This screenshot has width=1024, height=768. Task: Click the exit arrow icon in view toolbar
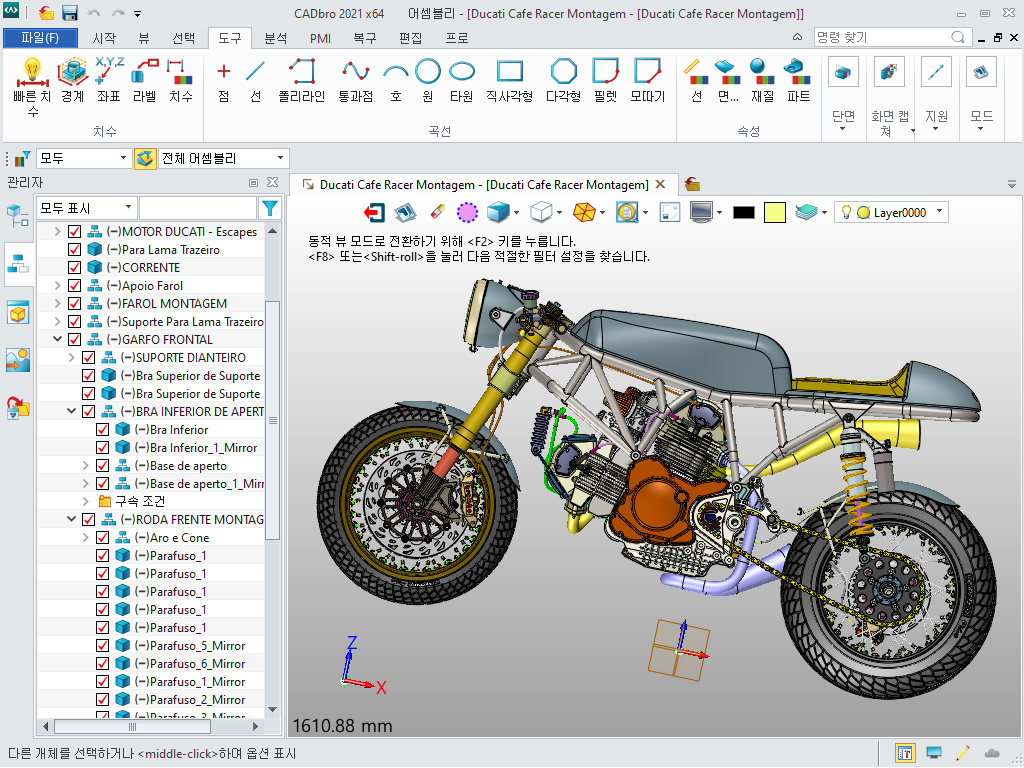pos(374,212)
